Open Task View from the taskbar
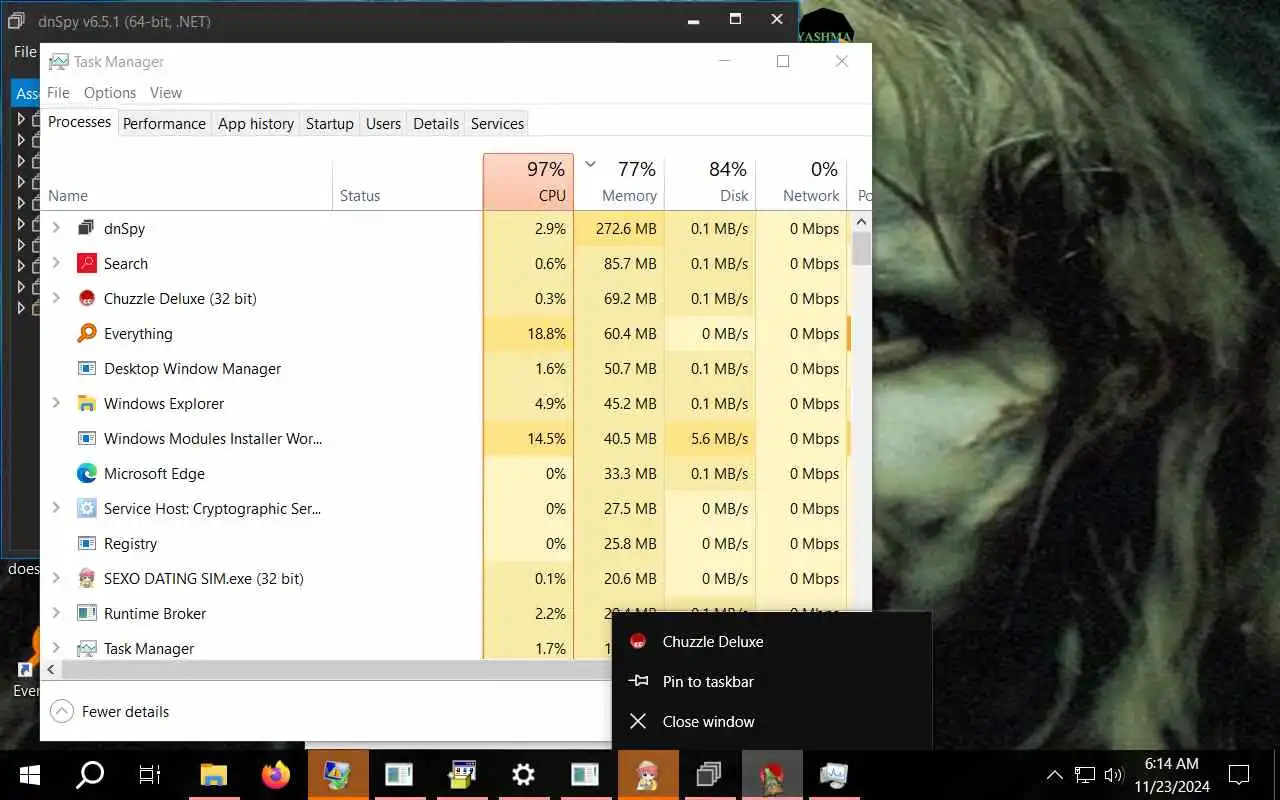This screenshot has height=800, width=1280. [x=150, y=775]
